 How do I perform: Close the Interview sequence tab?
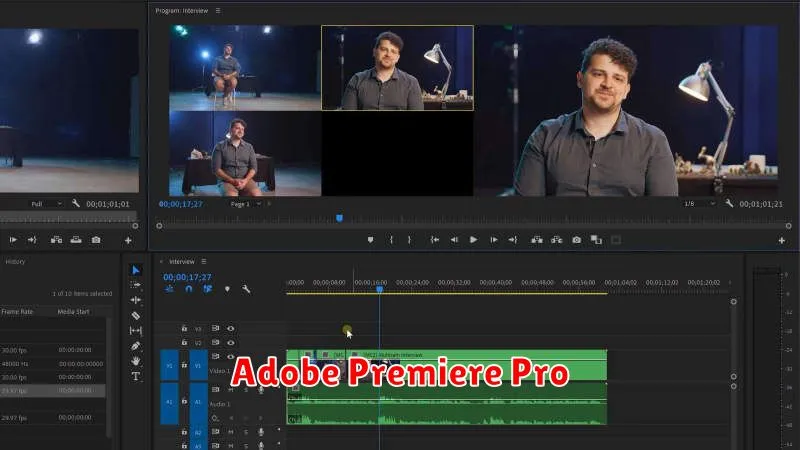pyautogui.click(x=161, y=261)
